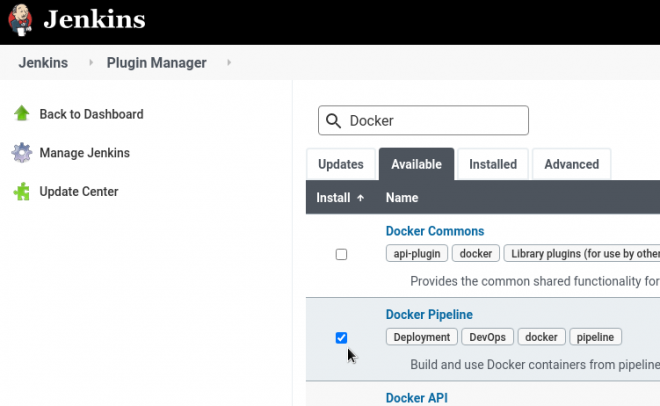The image size is (660, 406).
Task: Open the Docker Pipeline plugin link
Action: click(429, 314)
